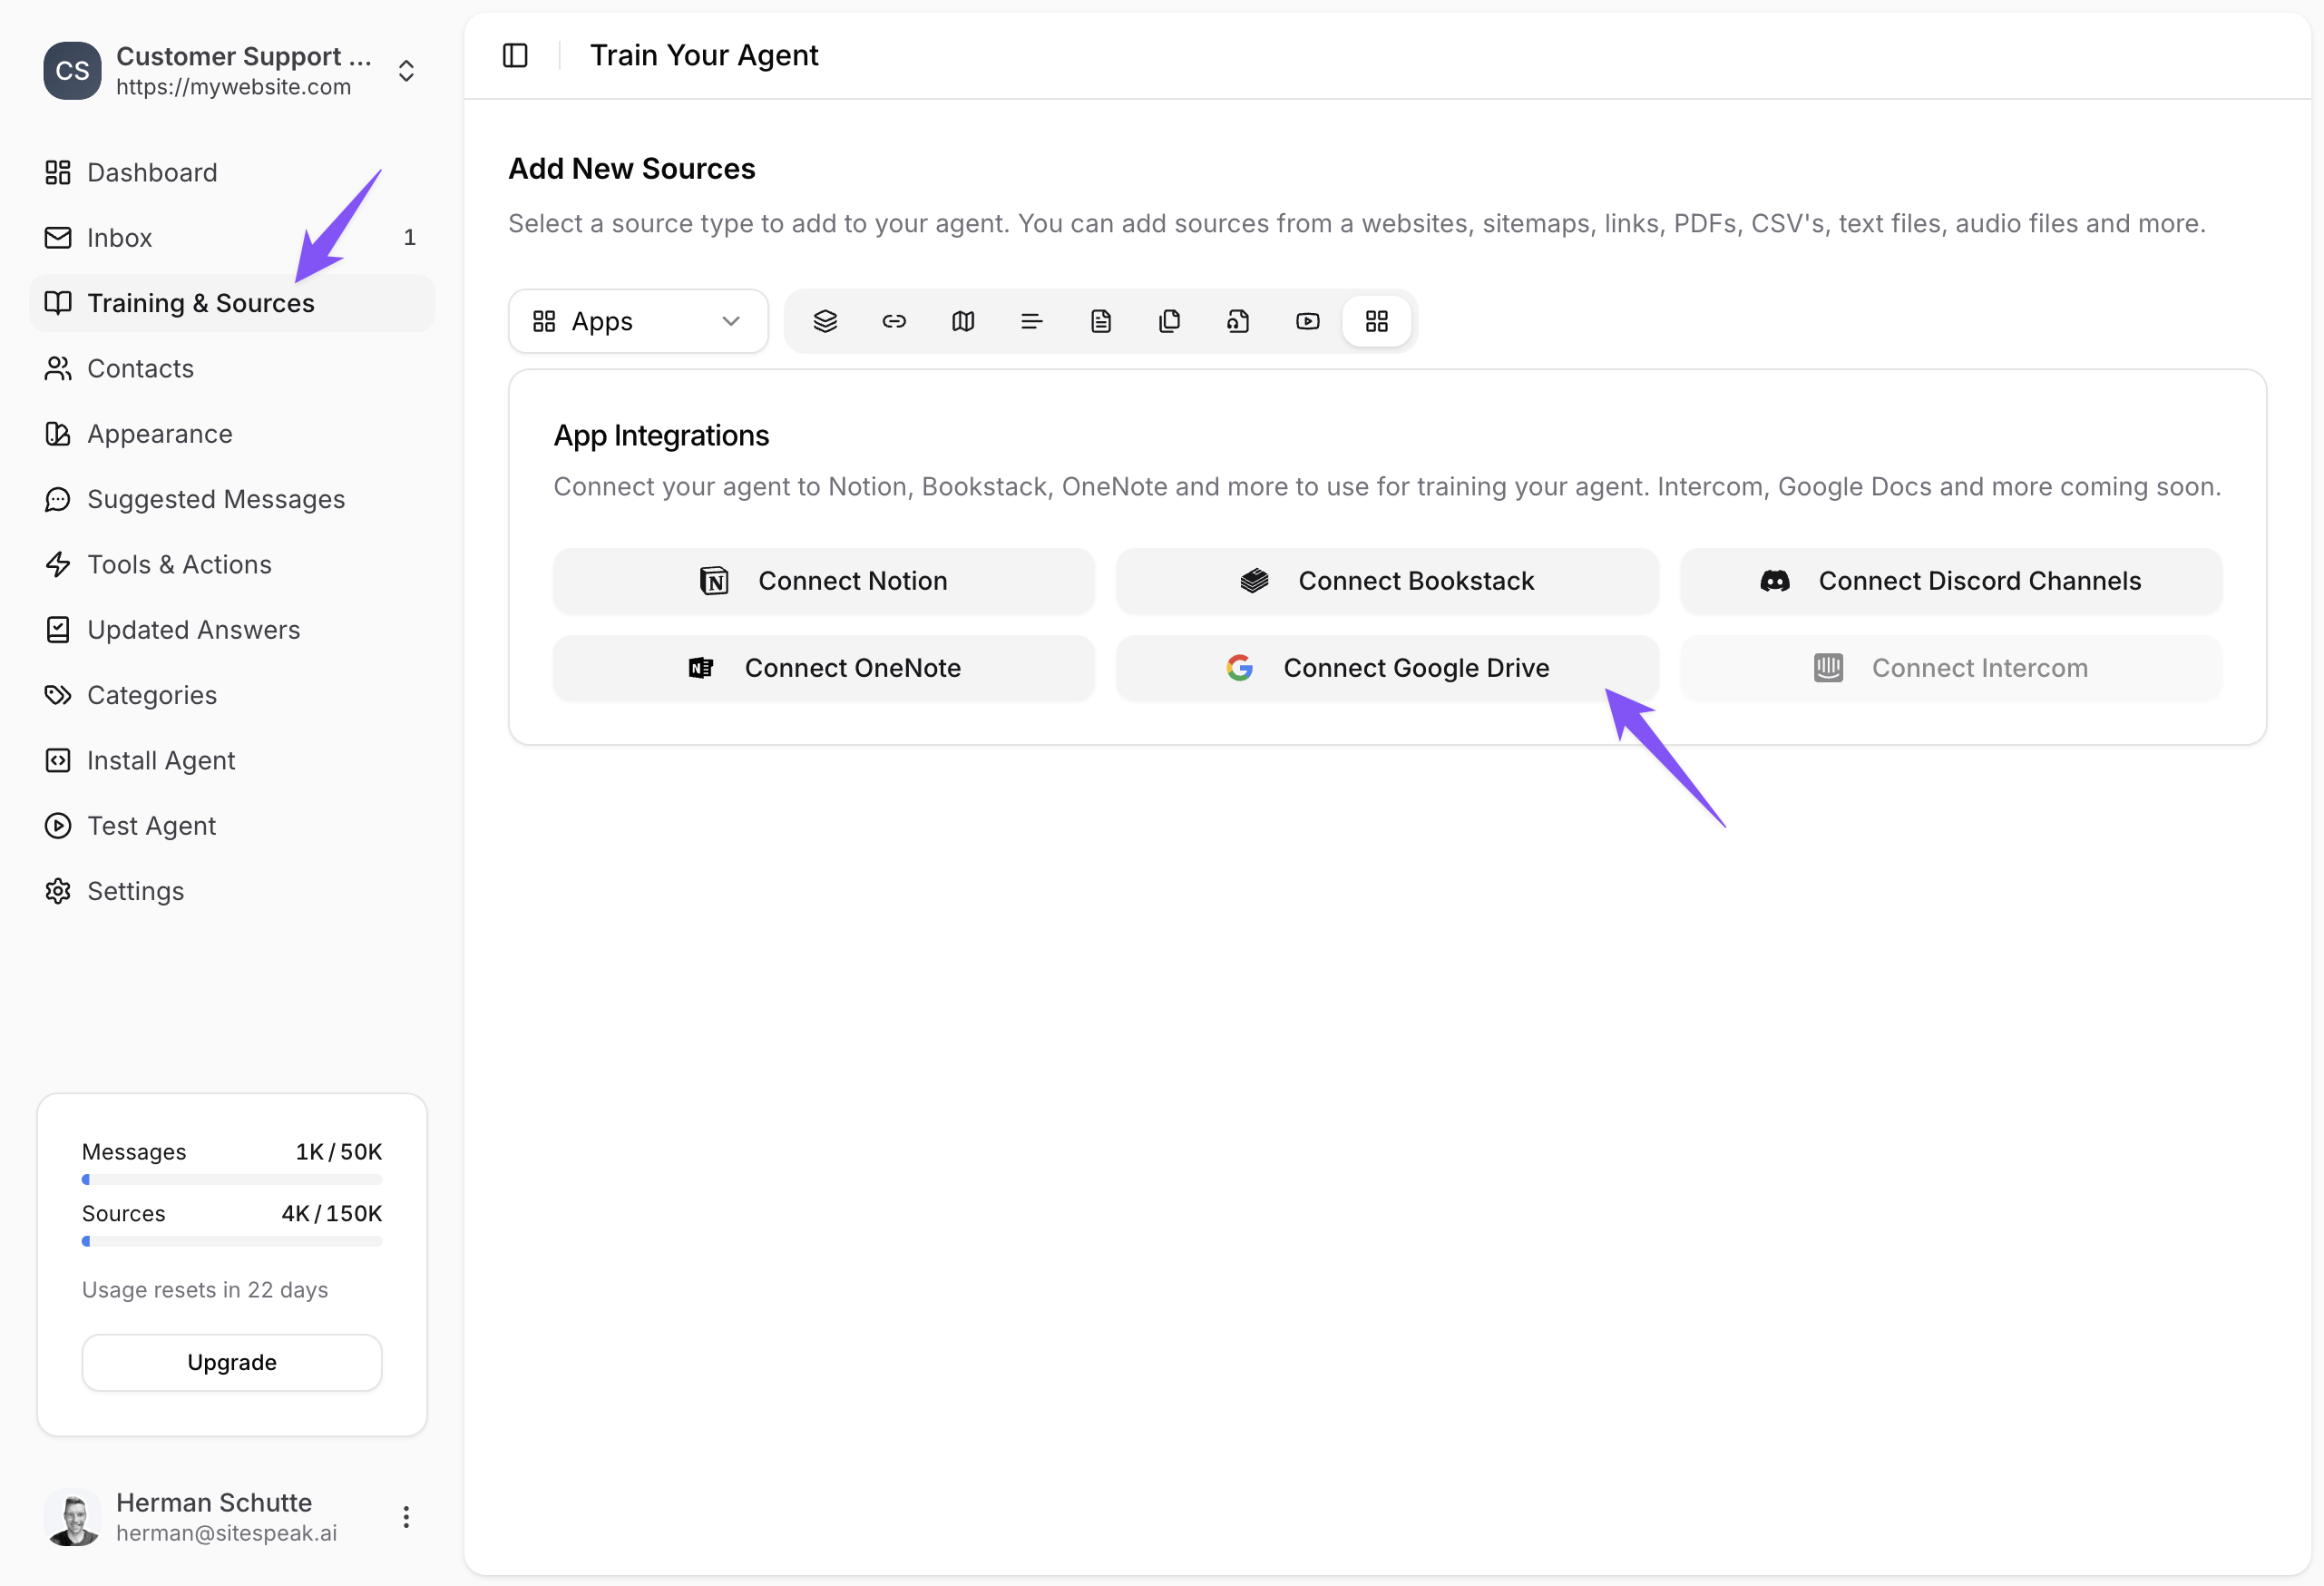The width and height of the screenshot is (2324, 1586).
Task: Click Herman Schutte's profile avatar
Action: (72, 1517)
